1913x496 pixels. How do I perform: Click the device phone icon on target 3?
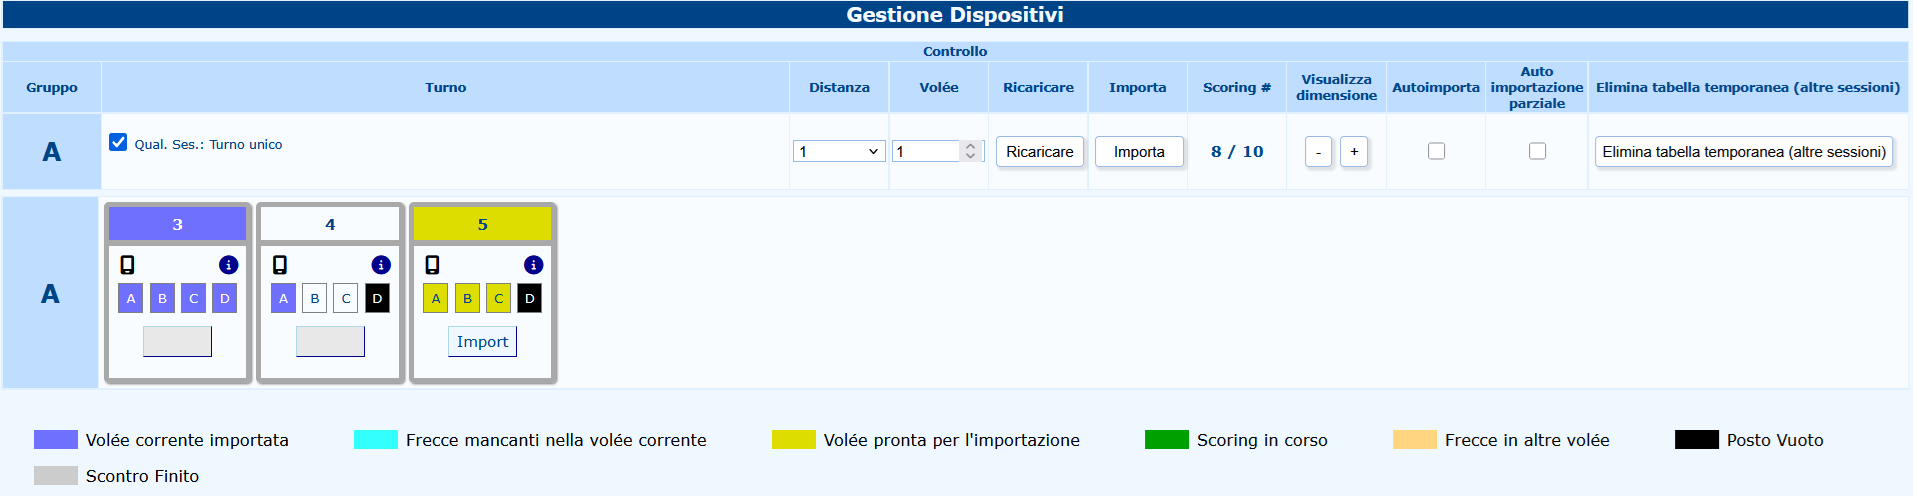point(127,265)
